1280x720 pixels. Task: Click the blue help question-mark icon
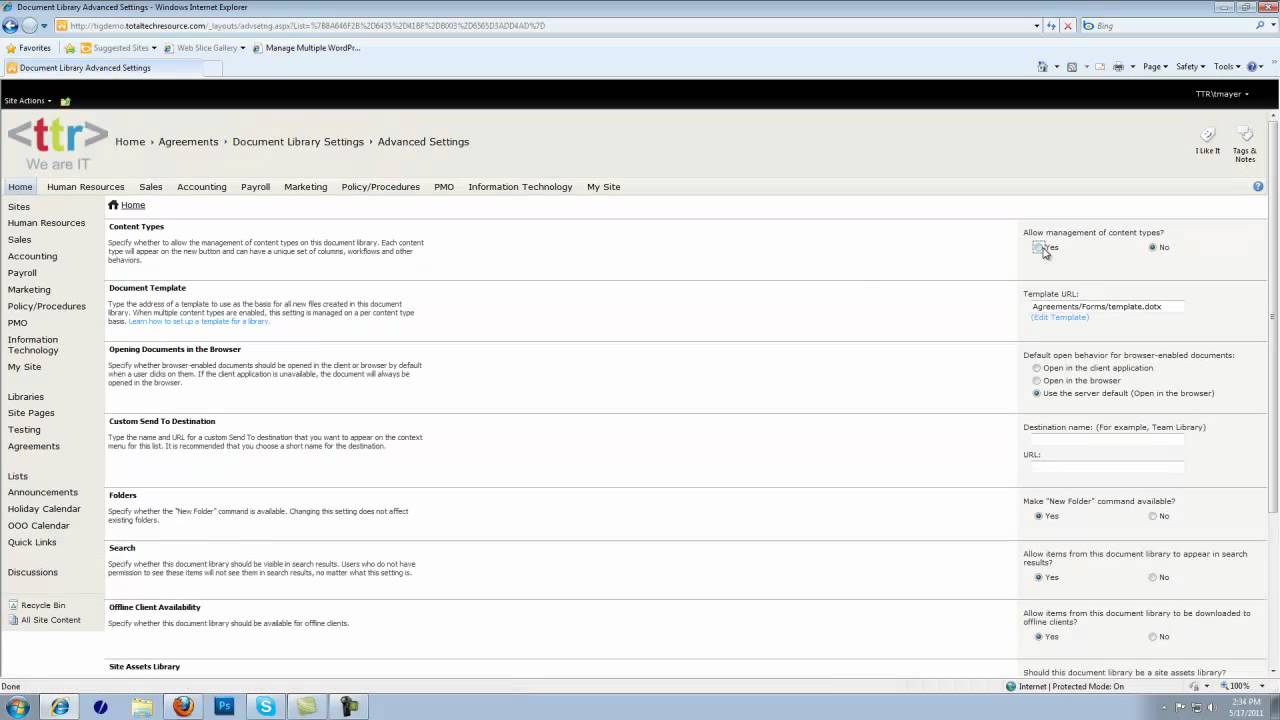(x=1258, y=187)
